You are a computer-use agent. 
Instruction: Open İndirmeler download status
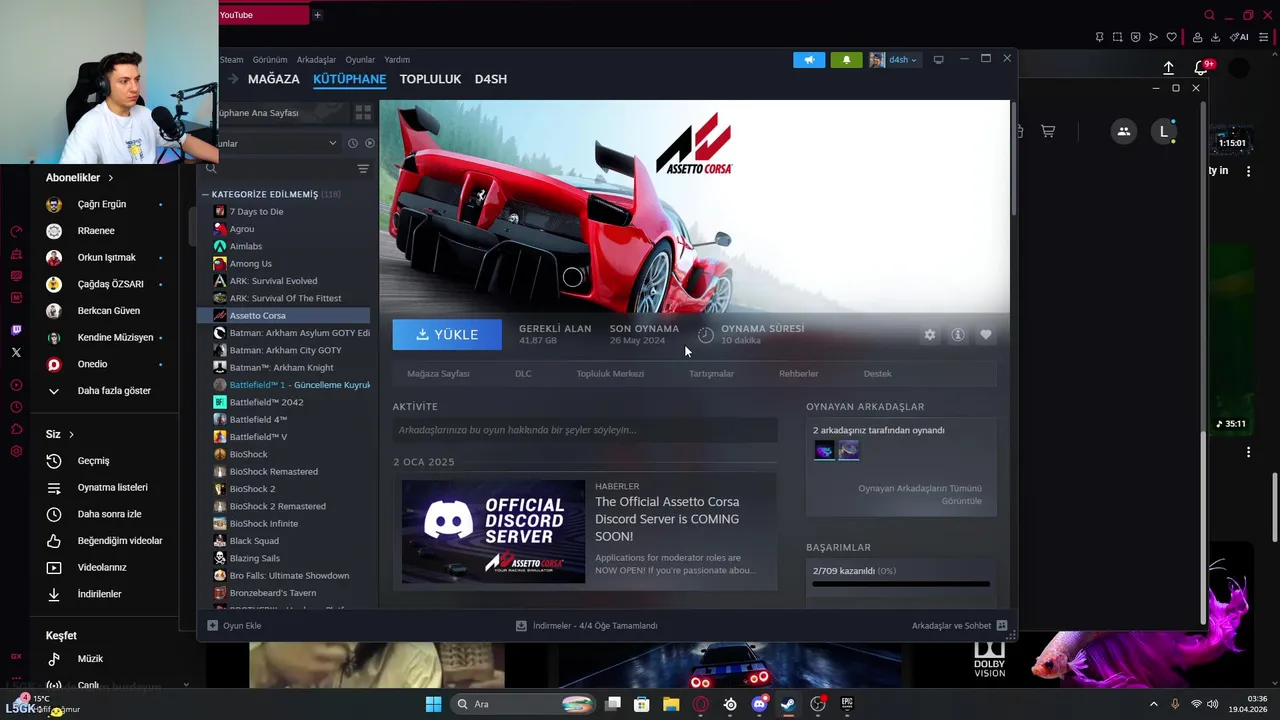click(587, 626)
